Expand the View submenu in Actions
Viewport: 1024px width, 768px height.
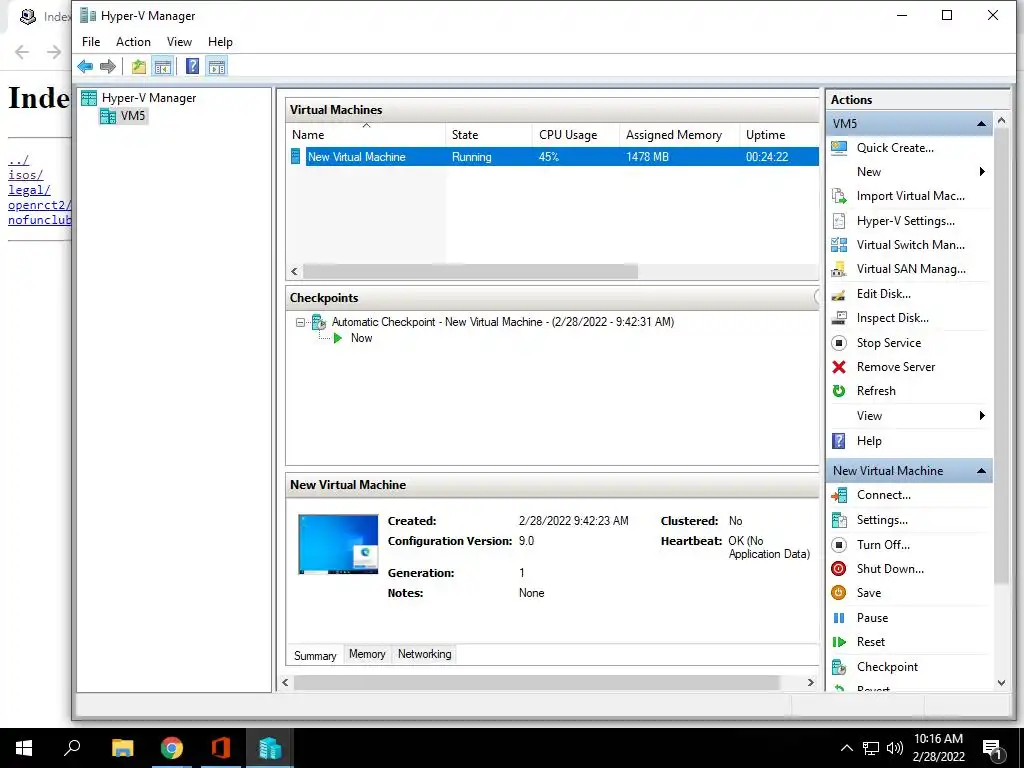[910, 416]
